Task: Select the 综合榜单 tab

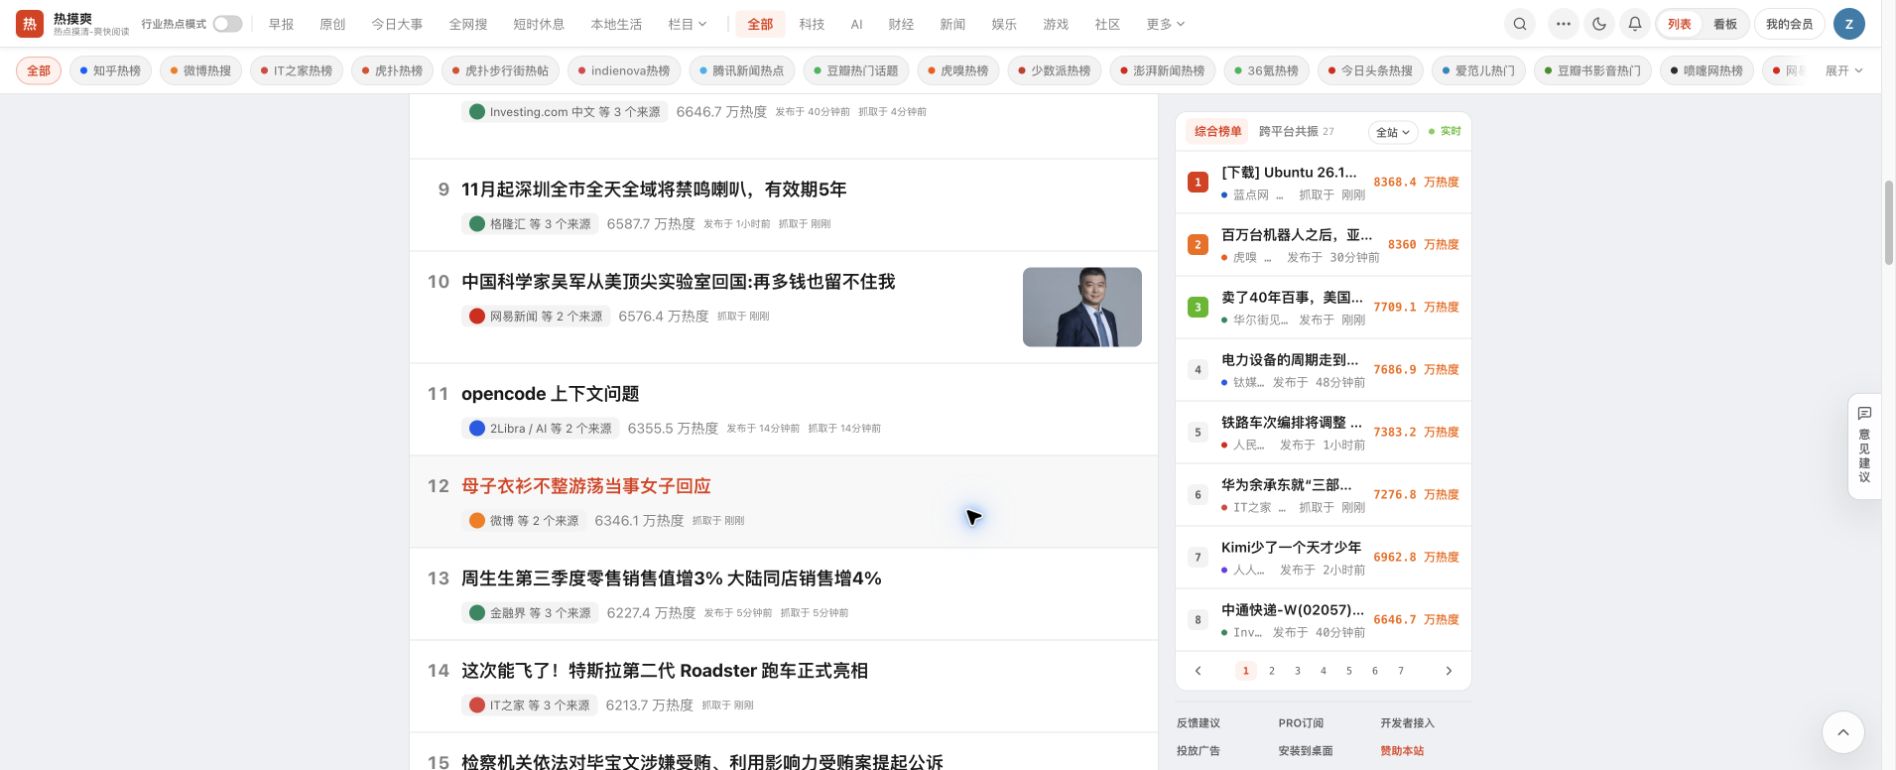Action: (x=1217, y=131)
